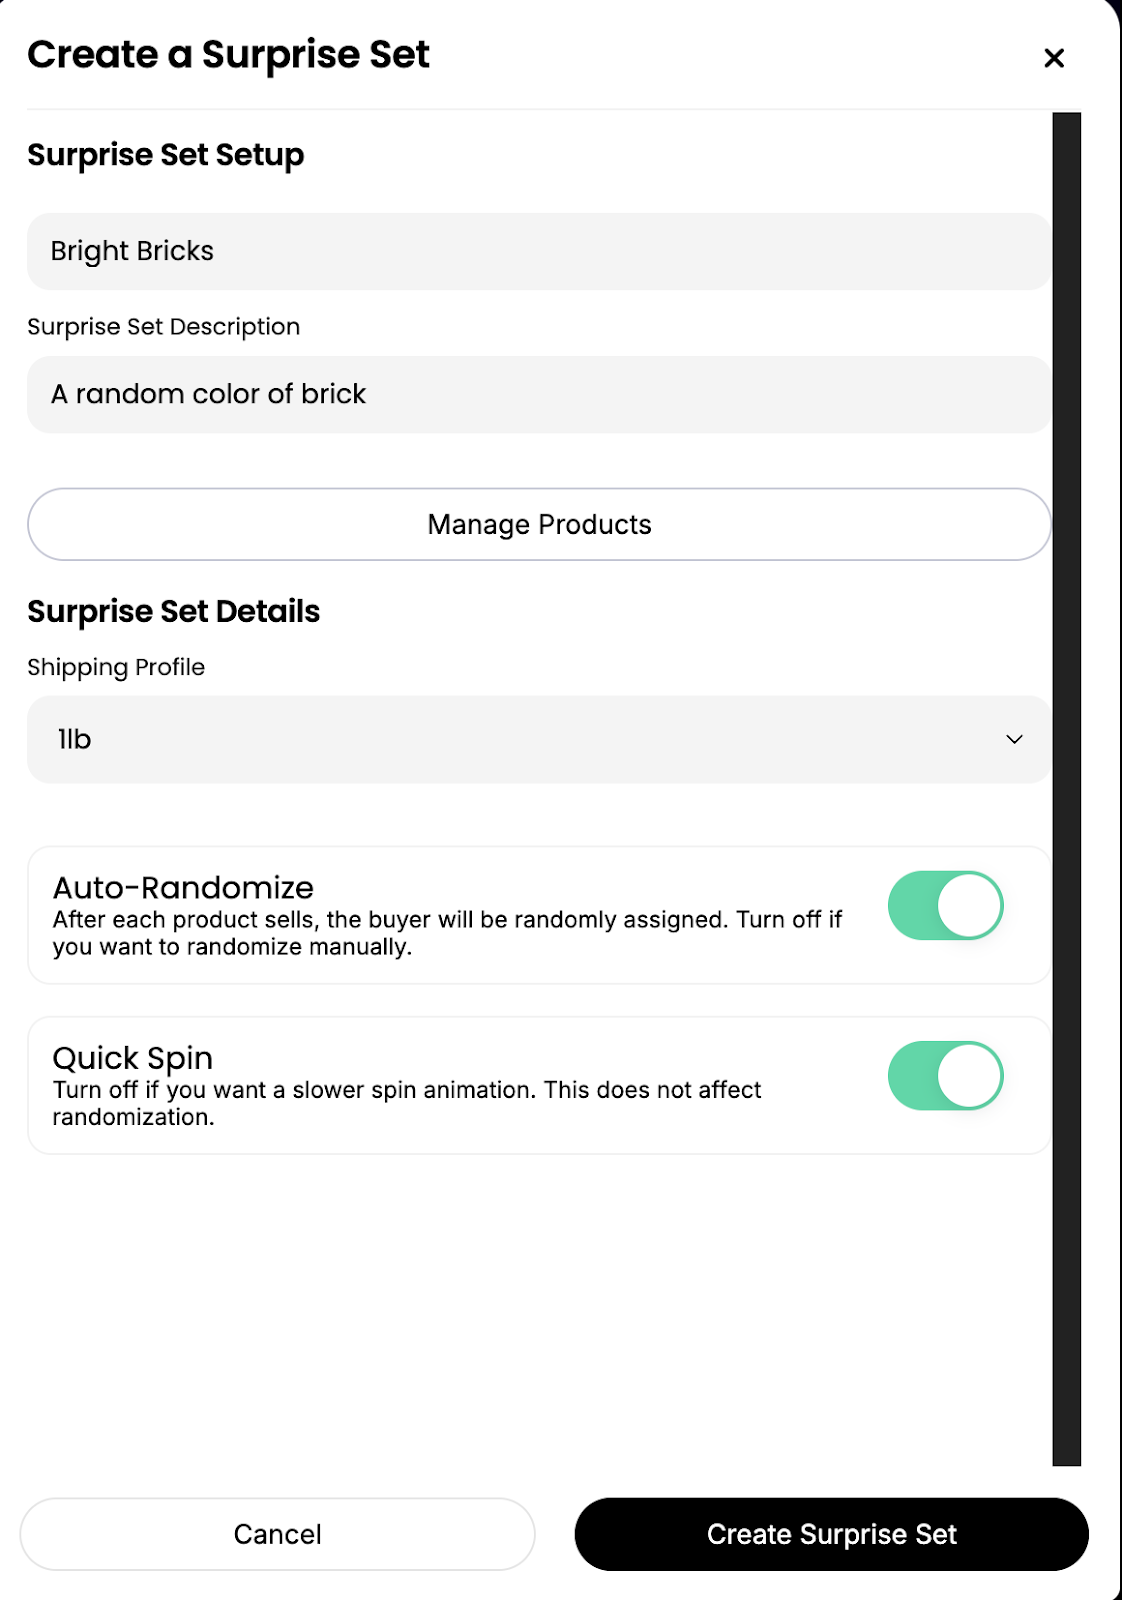
Task: Click the dialog's vertical scrollbar
Action: pos(1066,788)
